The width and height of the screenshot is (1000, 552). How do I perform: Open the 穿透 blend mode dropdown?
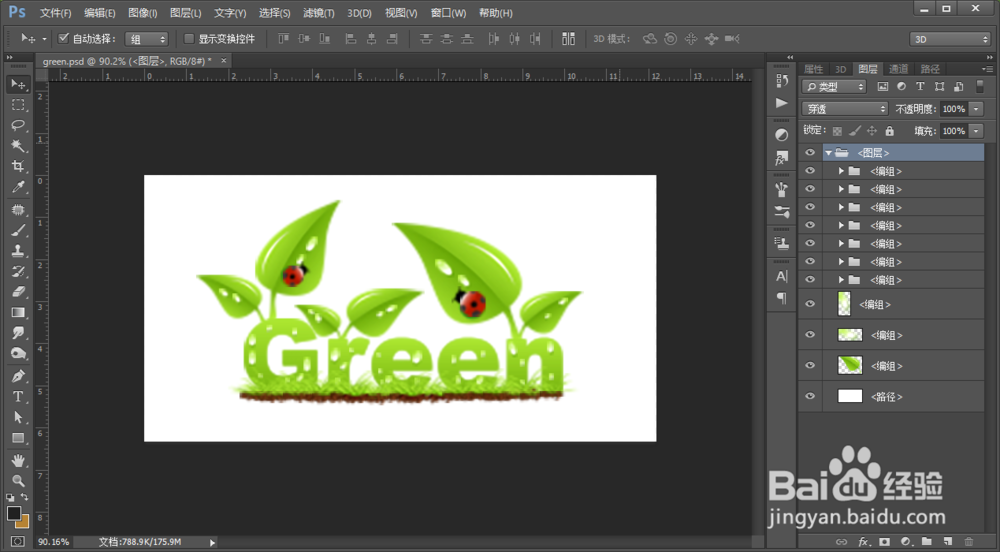click(845, 109)
